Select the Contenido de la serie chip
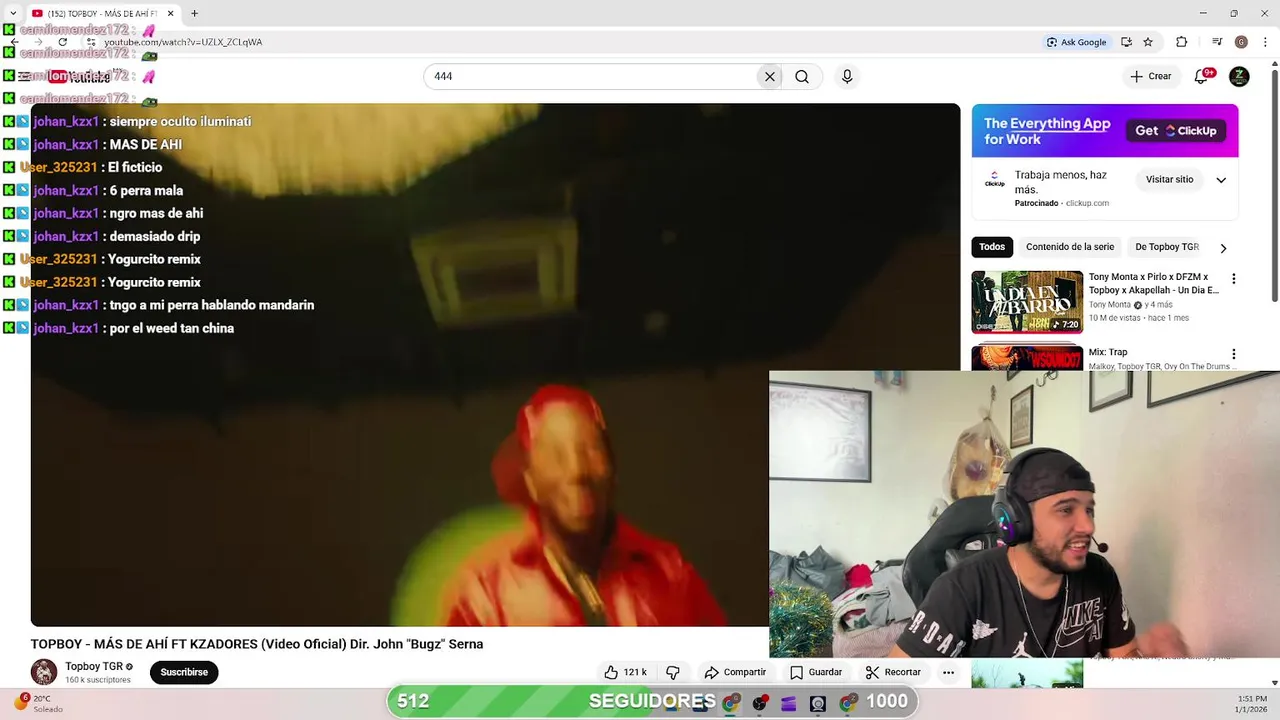This screenshot has width=1280, height=720. 1070,247
